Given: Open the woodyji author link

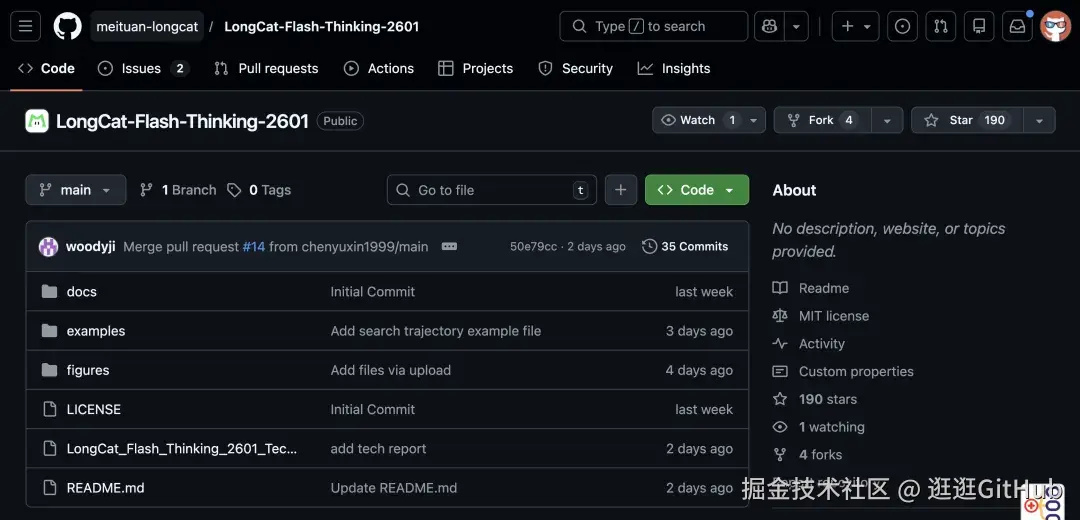Looking at the screenshot, I should tap(90, 247).
